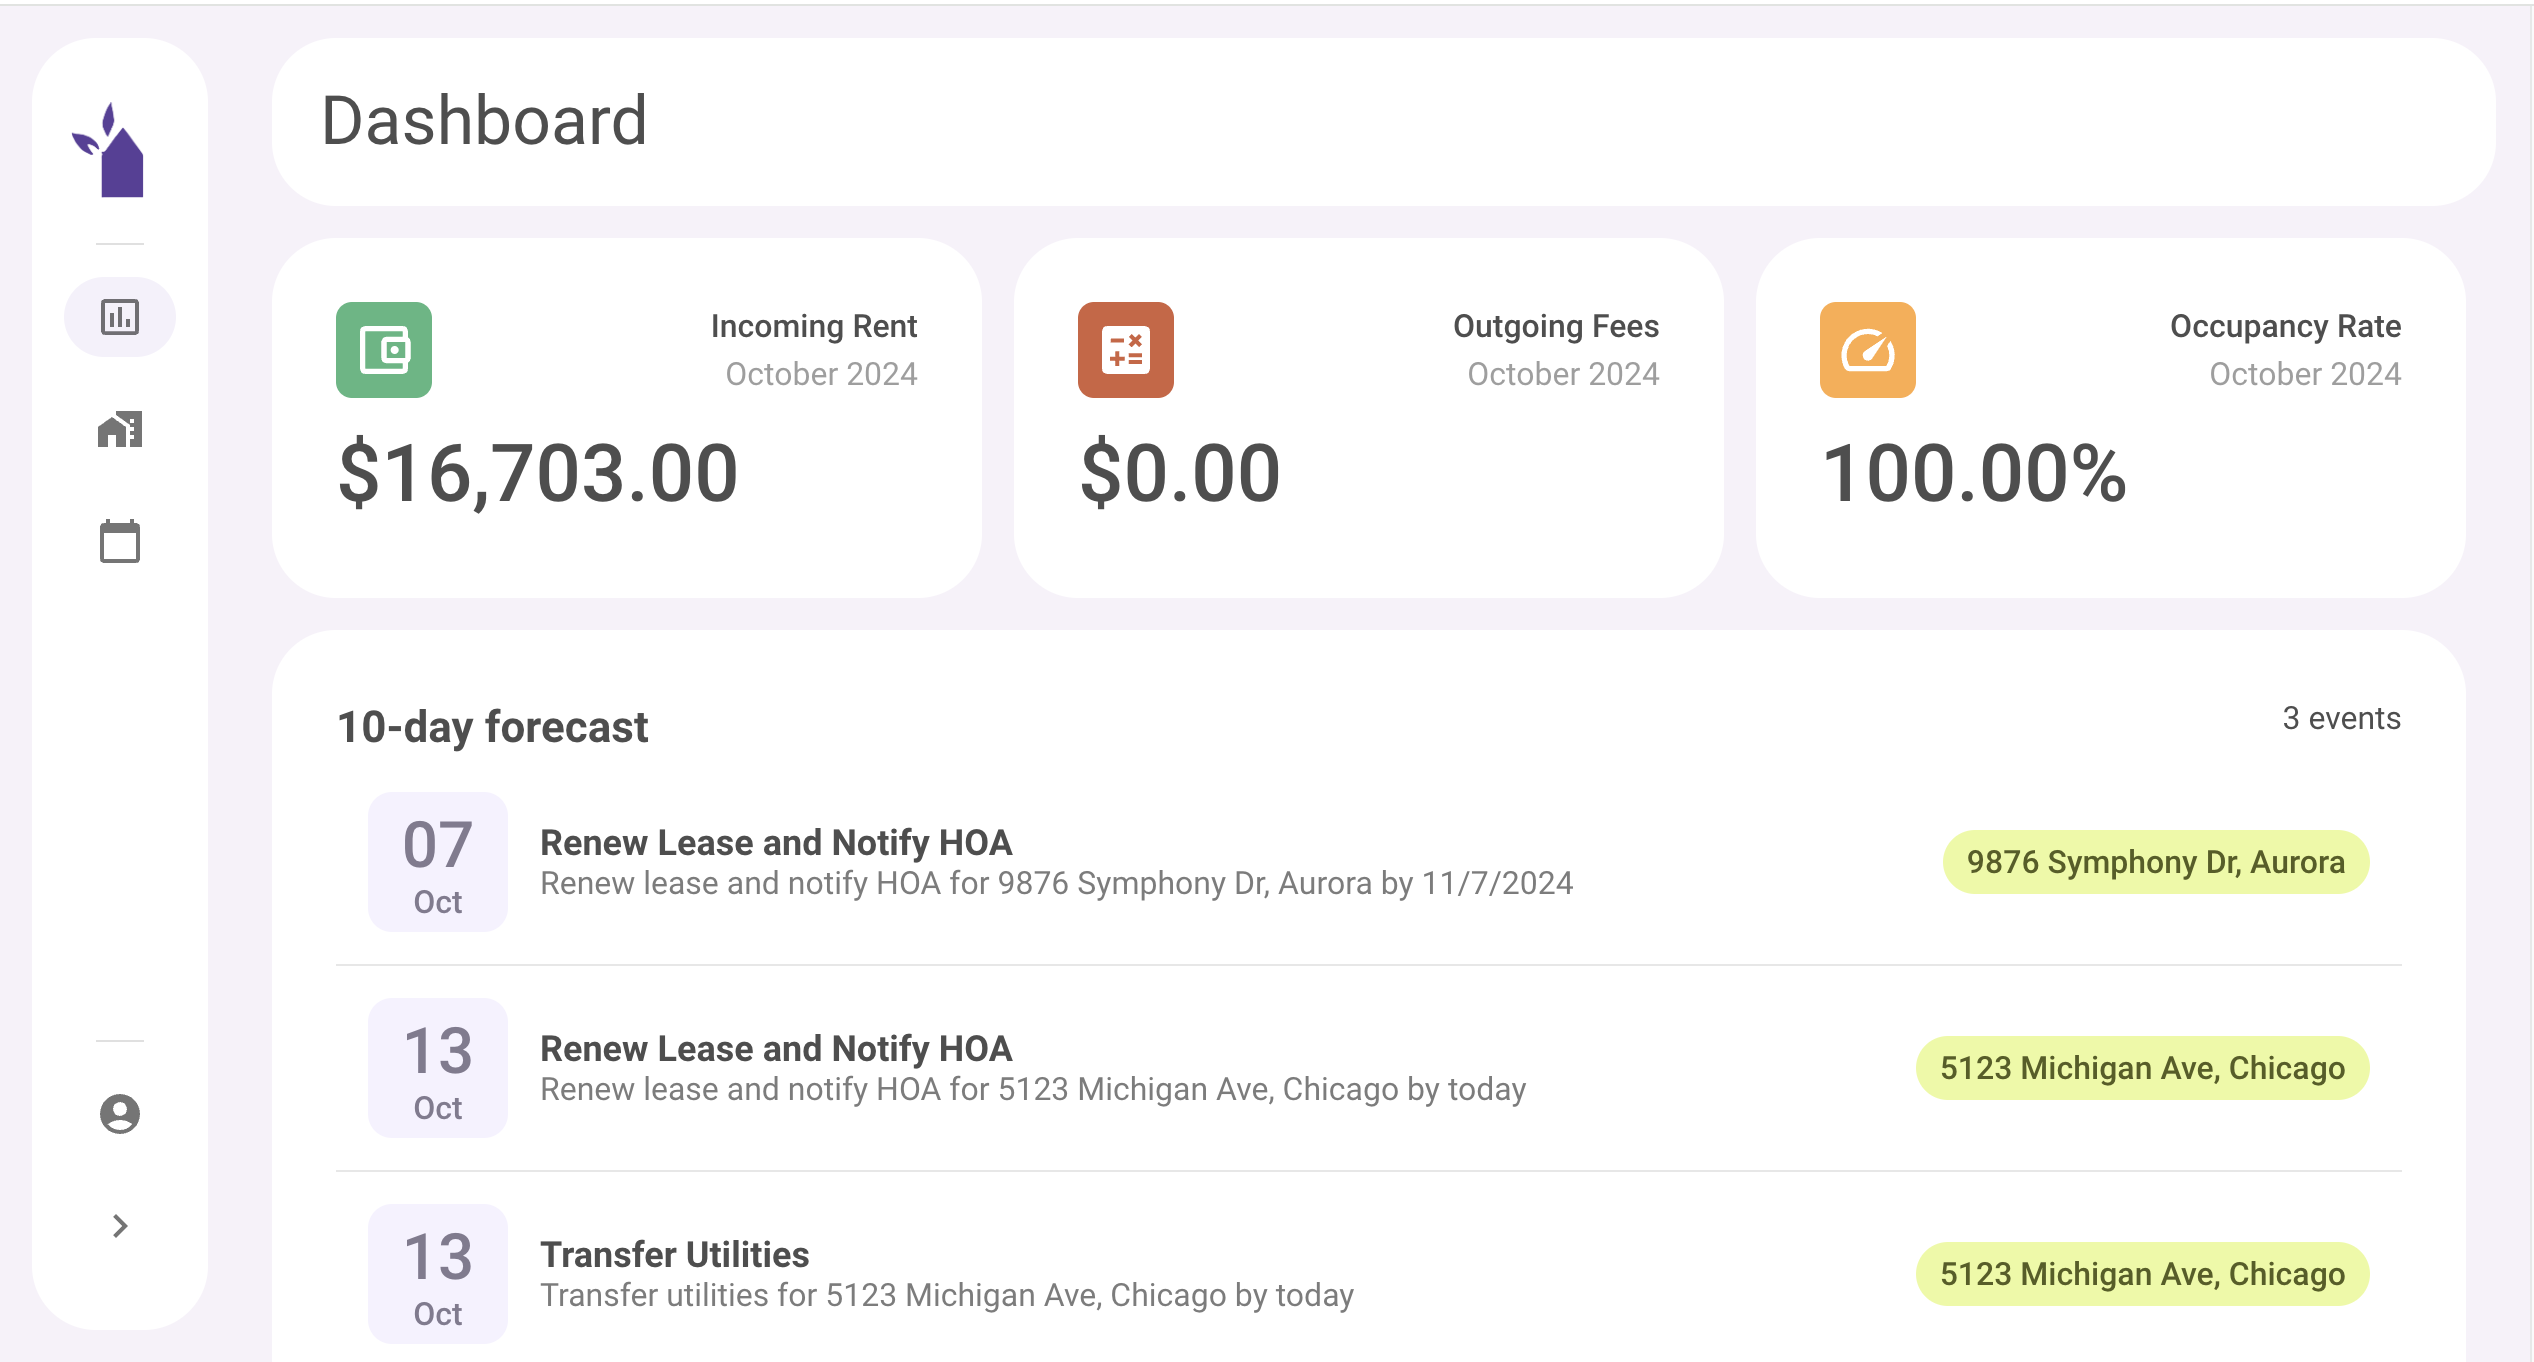Open the Calendar icon in sidebar
The width and height of the screenshot is (2534, 1362).
coord(120,542)
